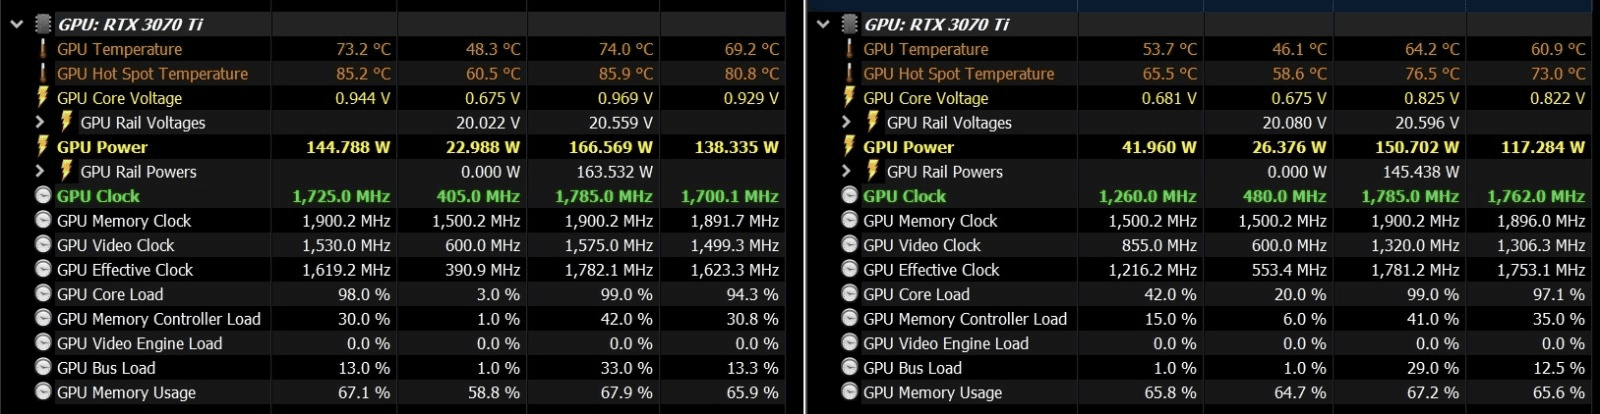Select left panel's GPU Video Engine Load label
Viewport: 1600px width, 414px height.
pyautogui.click(x=140, y=343)
